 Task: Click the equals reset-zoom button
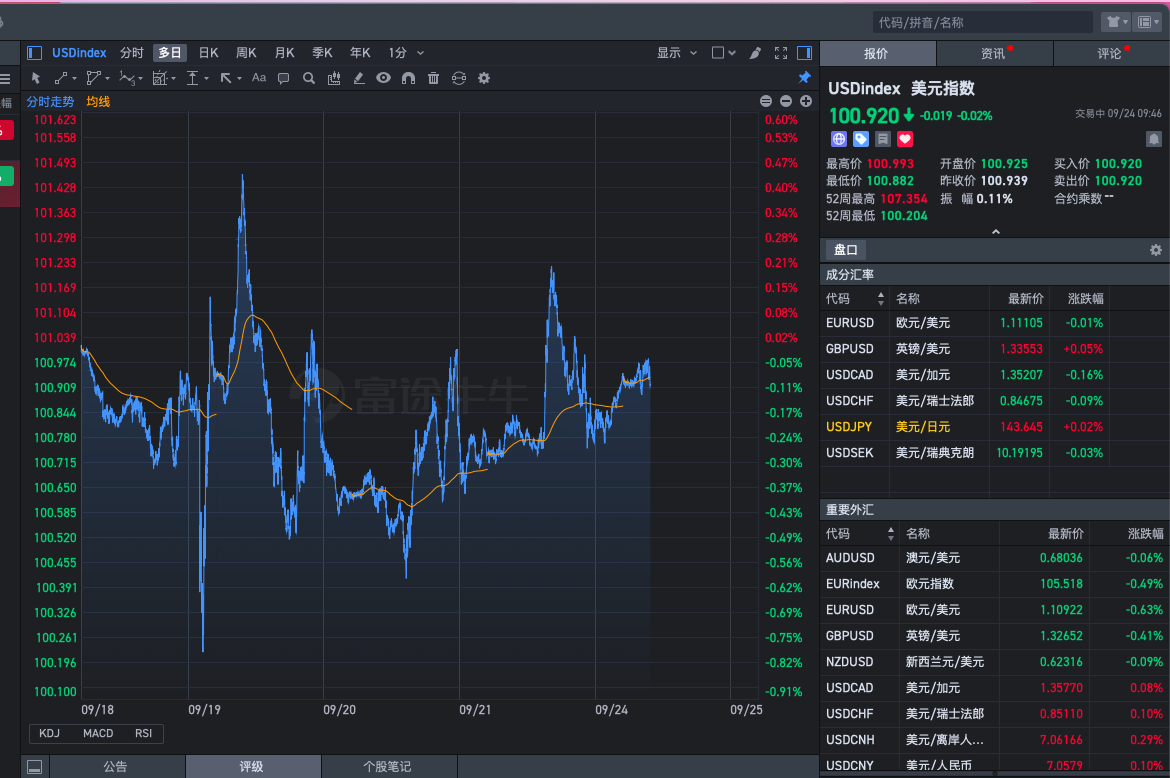pos(766,101)
